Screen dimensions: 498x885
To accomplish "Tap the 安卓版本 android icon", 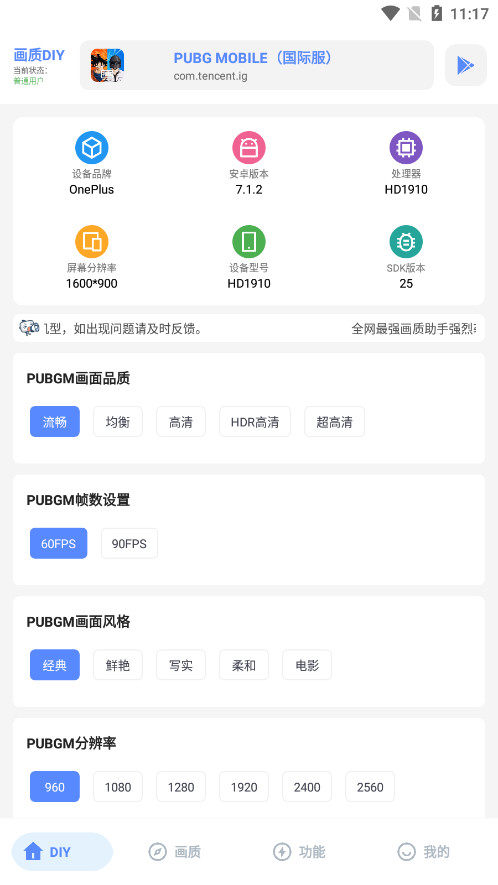I will coord(249,148).
